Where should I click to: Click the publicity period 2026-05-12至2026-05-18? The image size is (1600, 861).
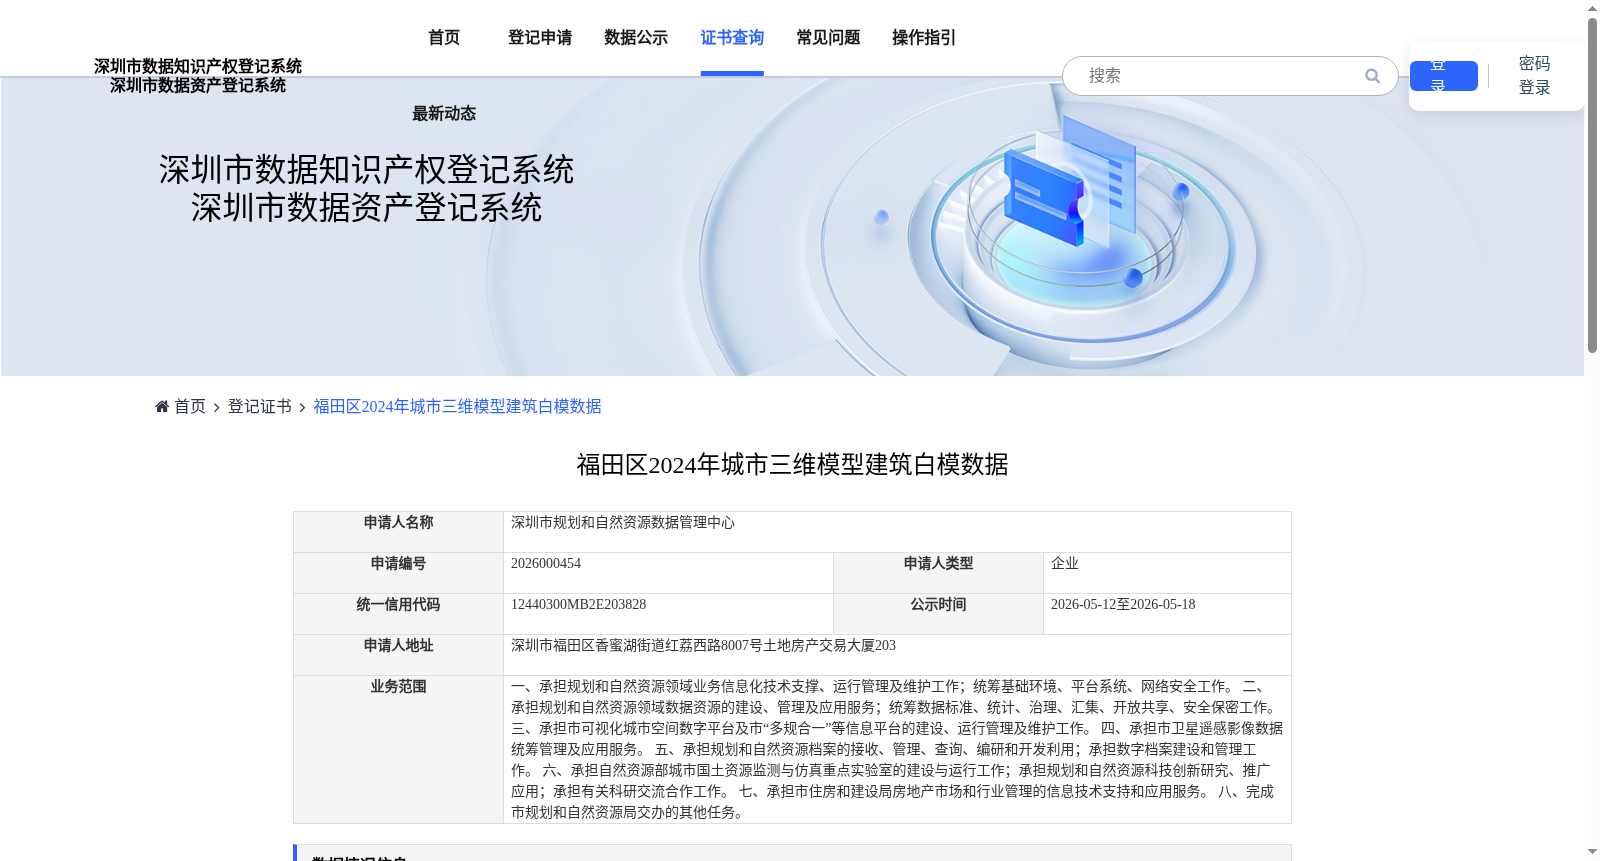point(1123,605)
